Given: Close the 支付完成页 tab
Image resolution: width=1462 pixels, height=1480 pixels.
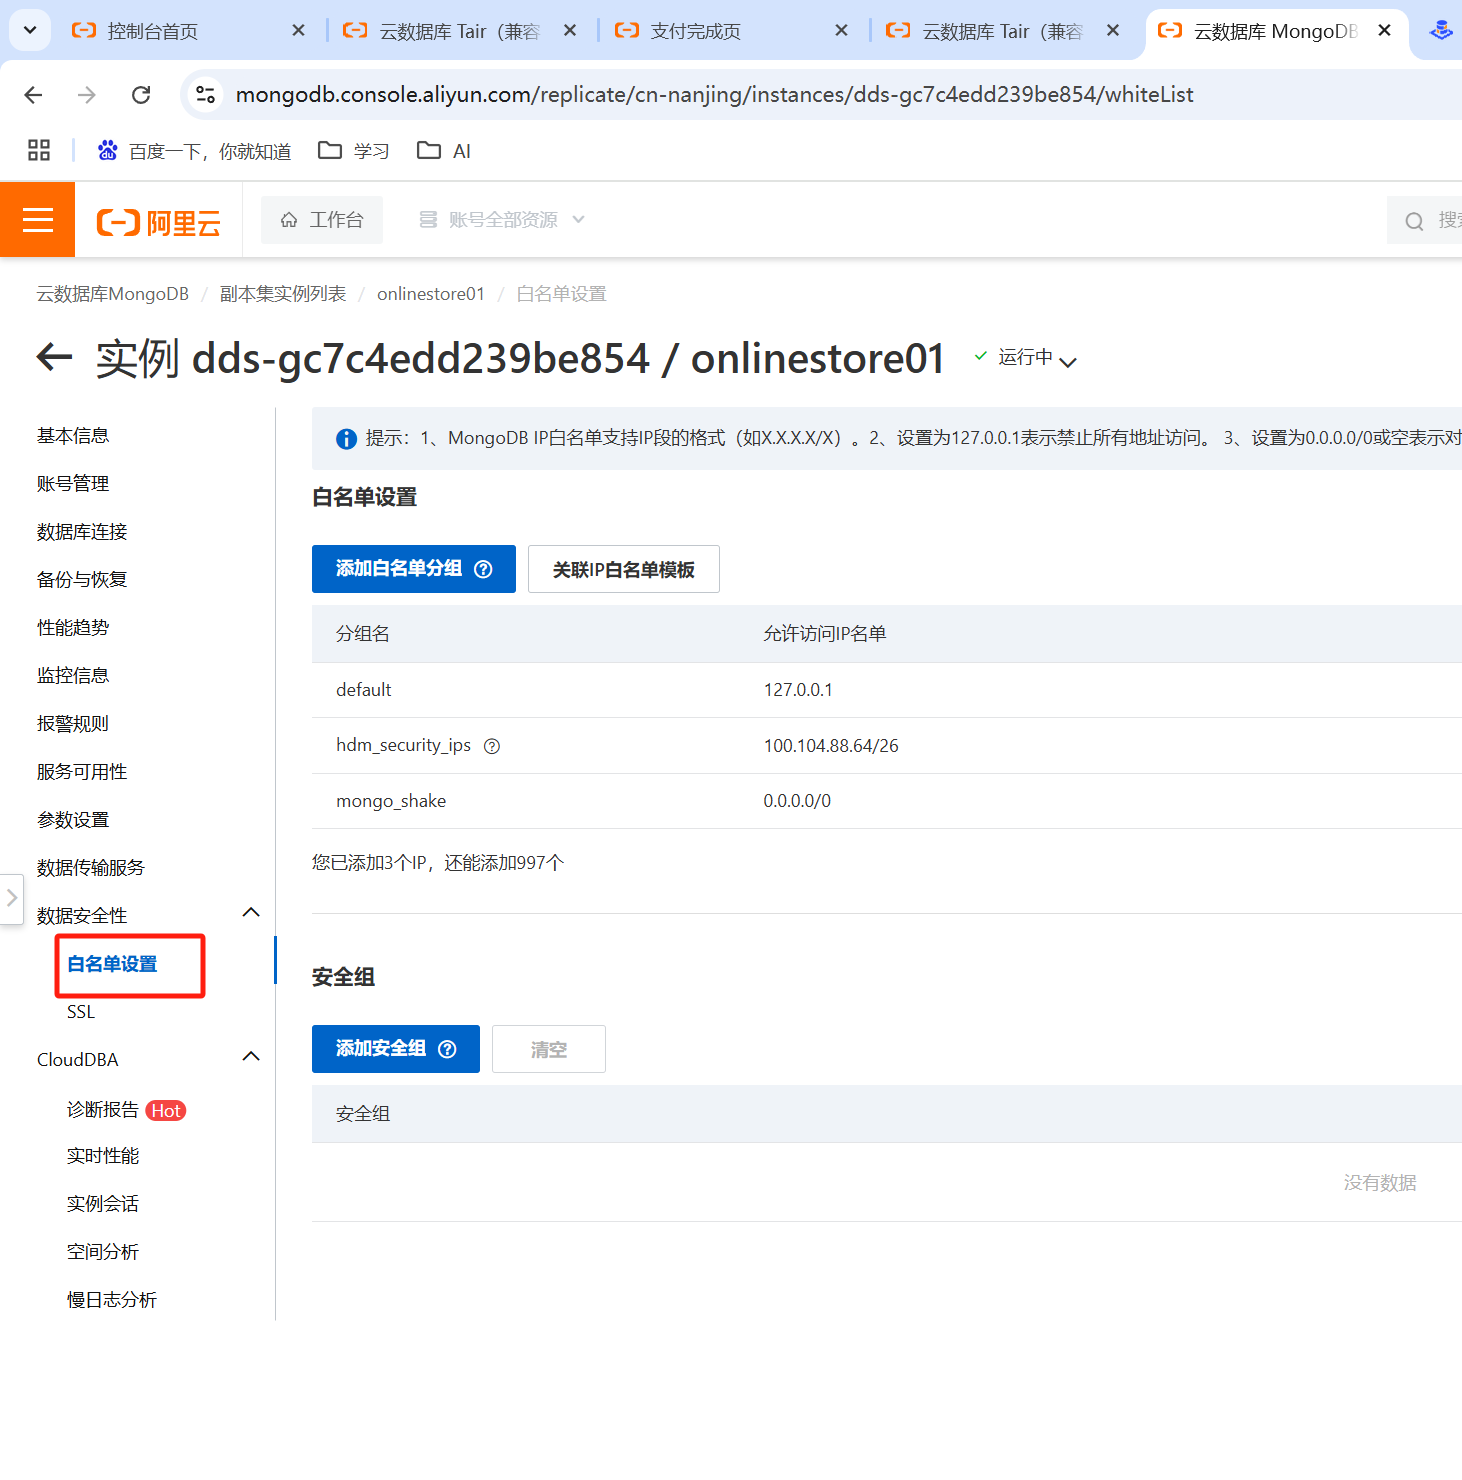Looking at the screenshot, I should [841, 31].
